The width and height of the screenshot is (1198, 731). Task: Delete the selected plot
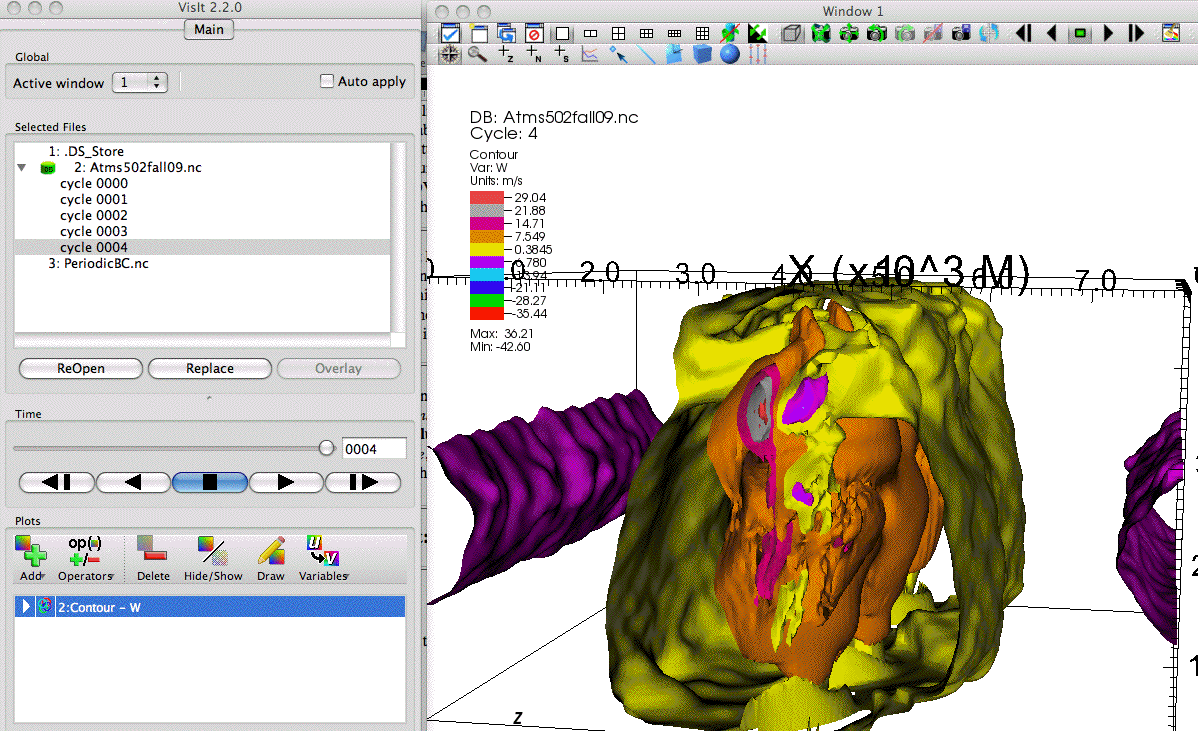[x=153, y=556]
